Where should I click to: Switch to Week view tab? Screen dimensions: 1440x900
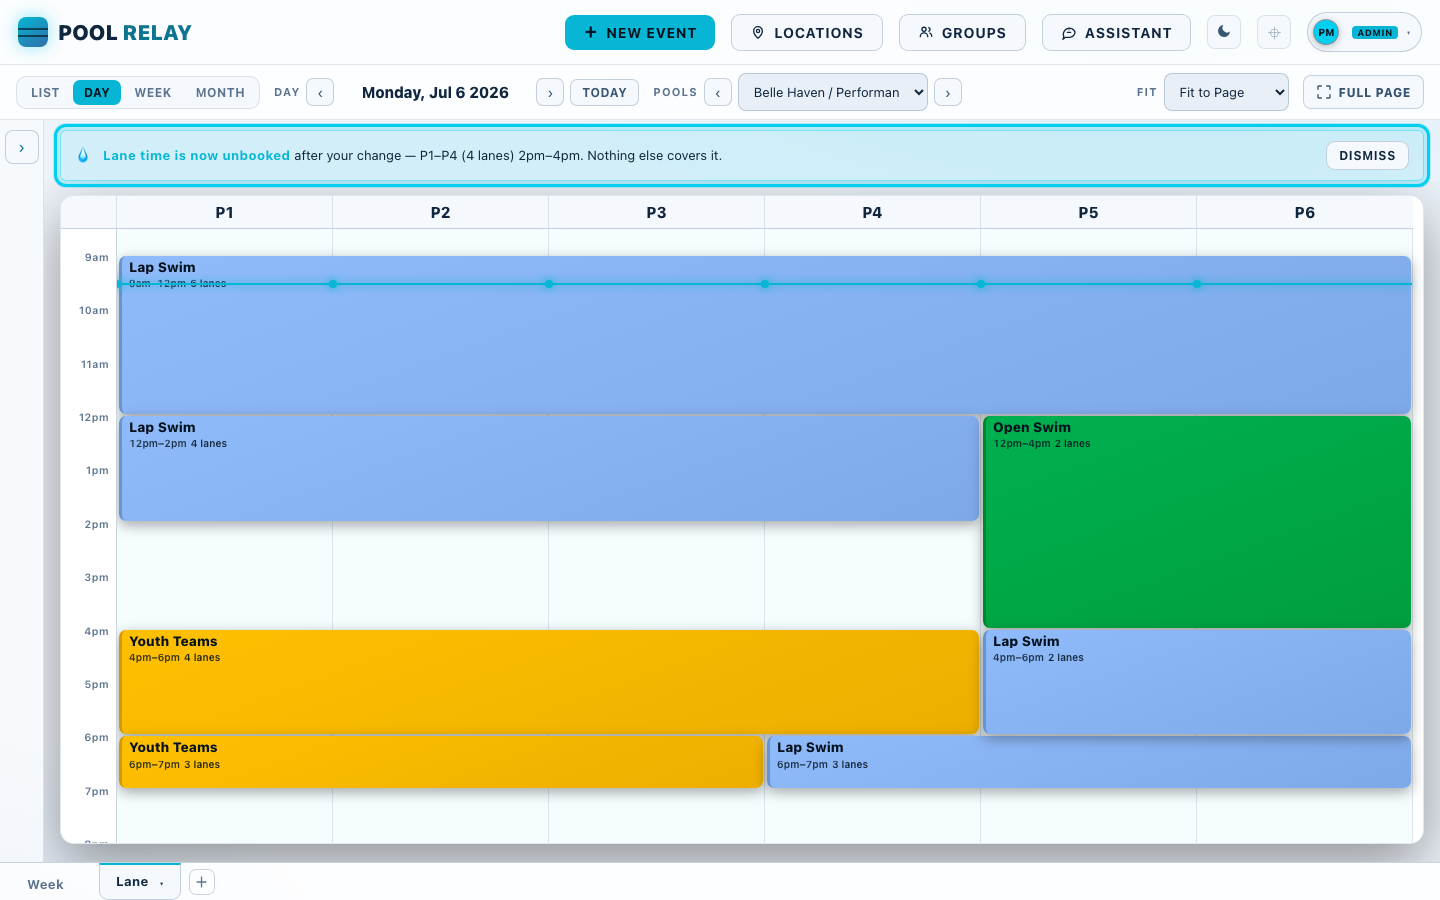click(153, 92)
